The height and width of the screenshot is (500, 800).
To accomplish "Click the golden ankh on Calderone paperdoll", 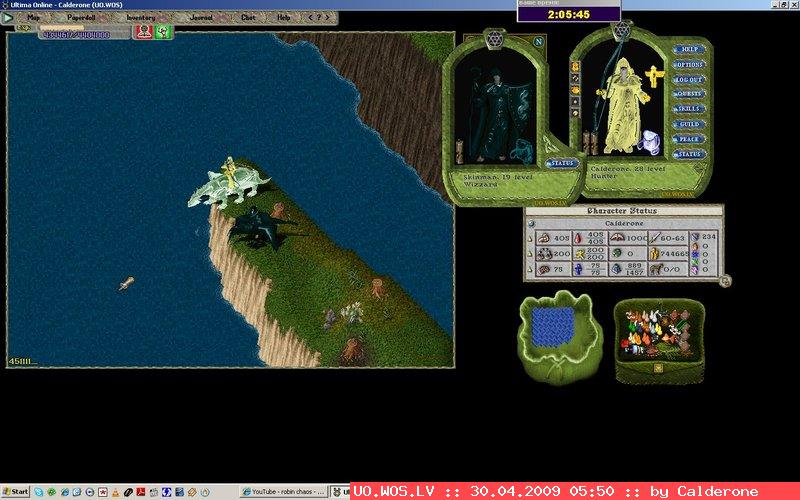I will click(x=655, y=77).
